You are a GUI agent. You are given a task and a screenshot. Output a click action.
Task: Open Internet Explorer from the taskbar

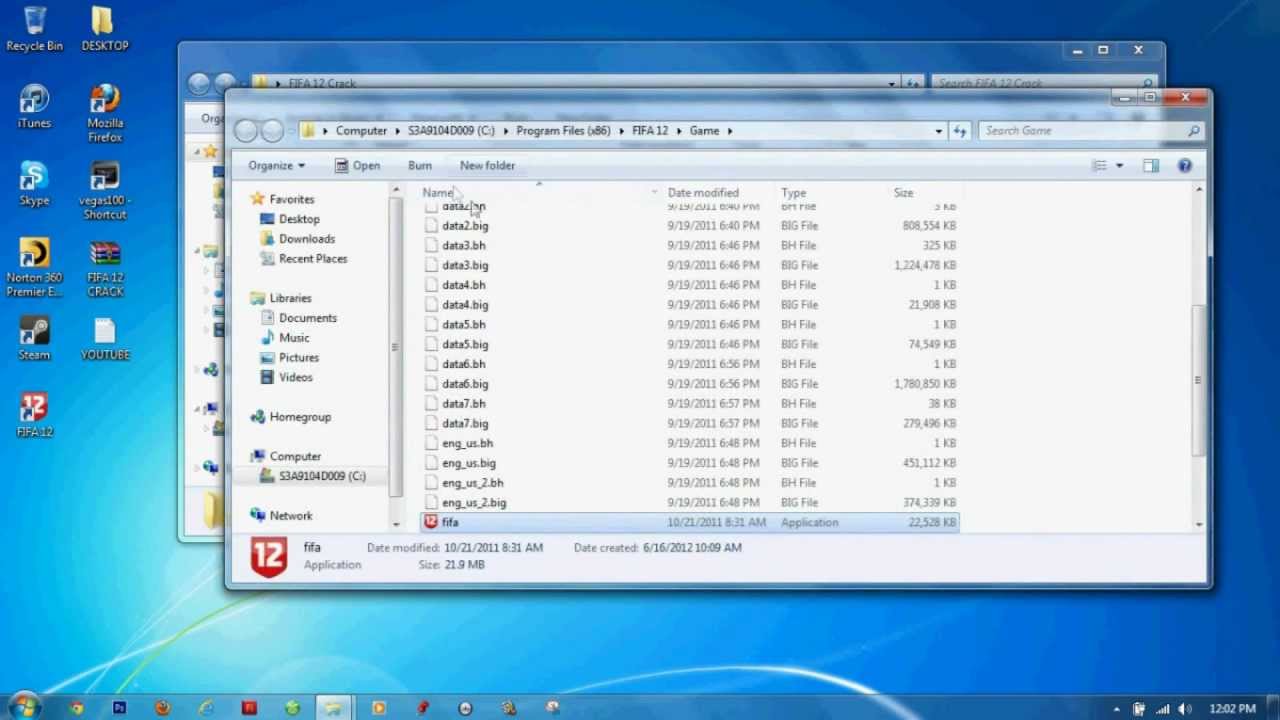(206, 708)
